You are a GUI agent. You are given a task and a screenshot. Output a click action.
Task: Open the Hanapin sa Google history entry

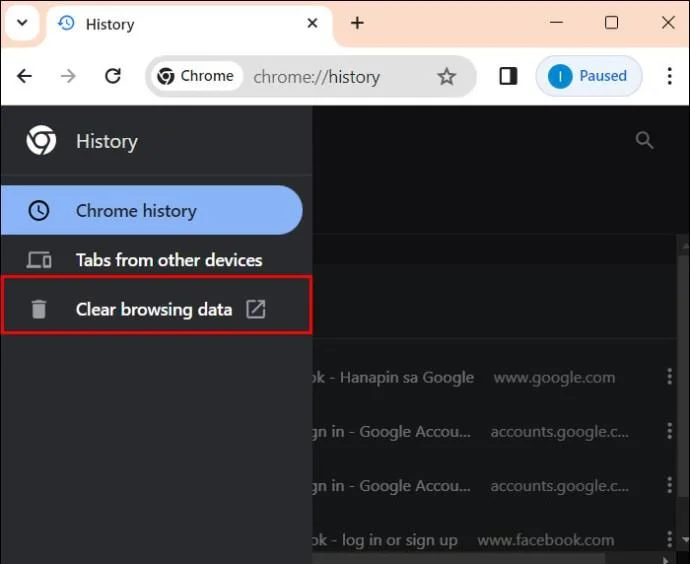click(393, 377)
